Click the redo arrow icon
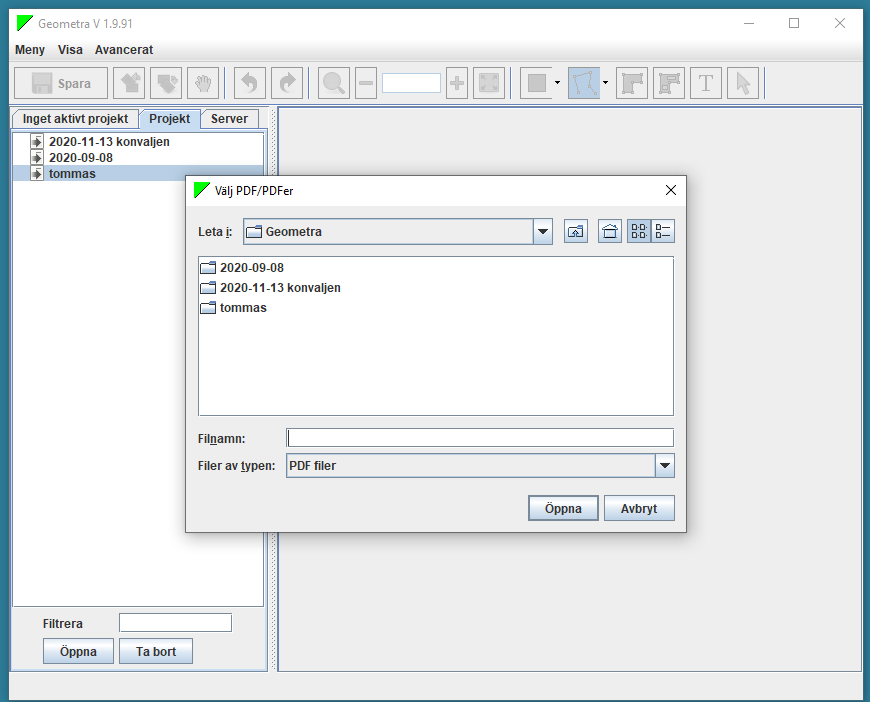Image resolution: width=870 pixels, height=702 pixels. tap(287, 83)
